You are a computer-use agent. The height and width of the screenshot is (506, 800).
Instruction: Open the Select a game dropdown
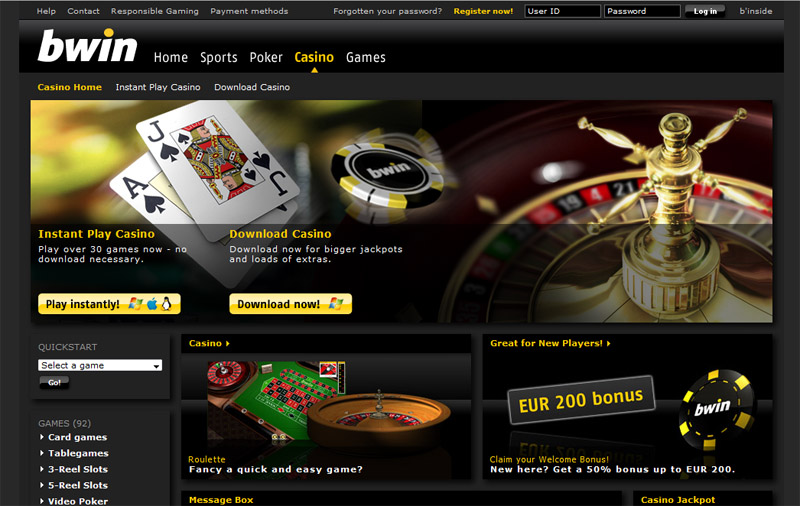tap(100, 365)
